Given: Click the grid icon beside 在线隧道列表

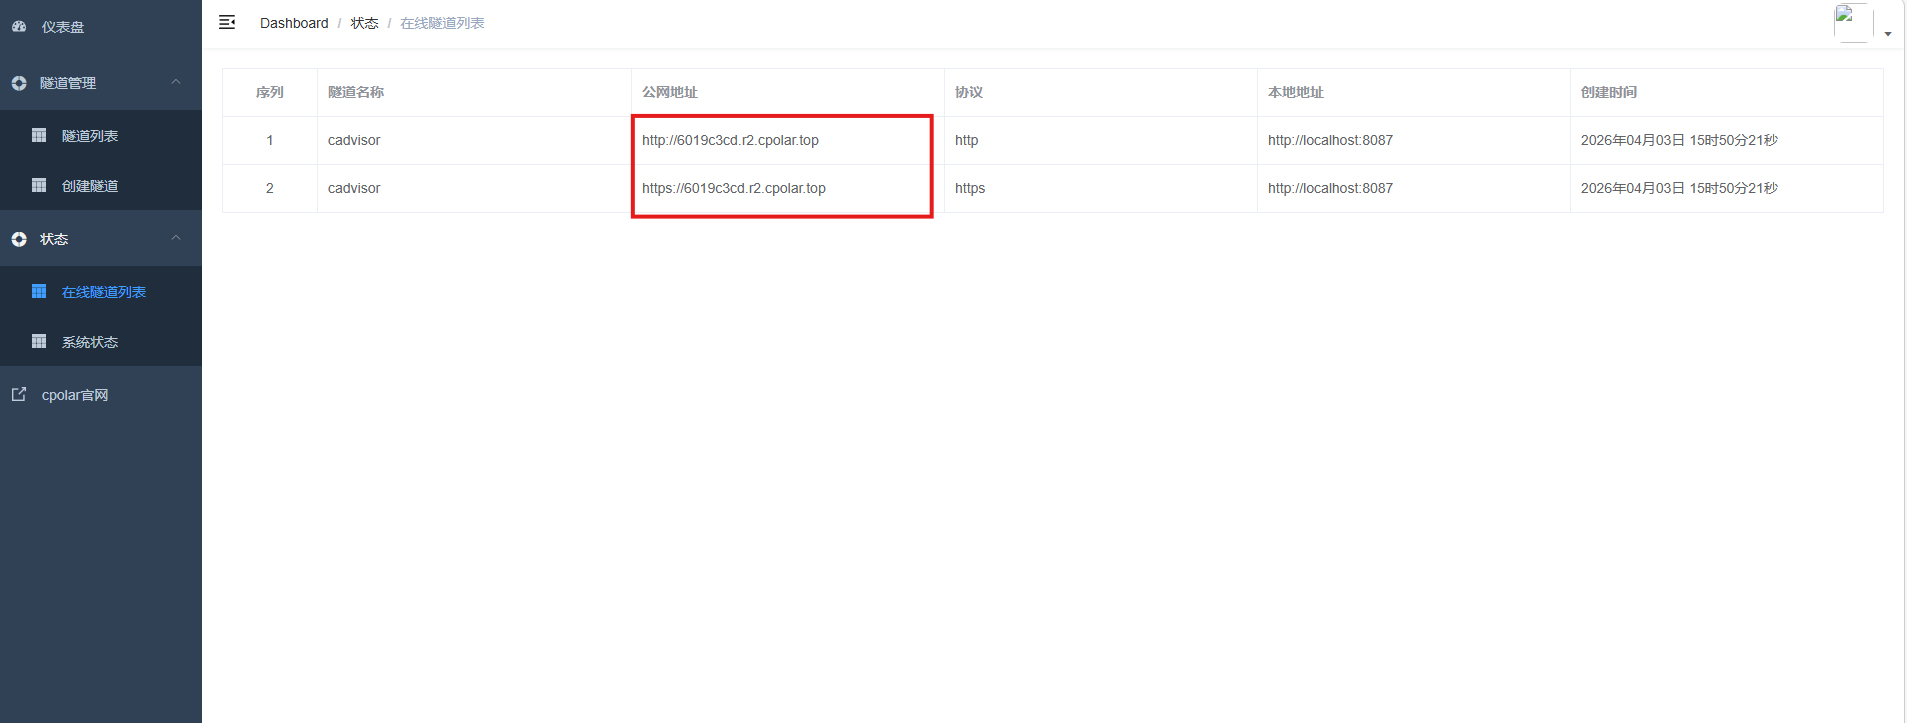Looking at the screenshot, I should (x=39, y=291).
